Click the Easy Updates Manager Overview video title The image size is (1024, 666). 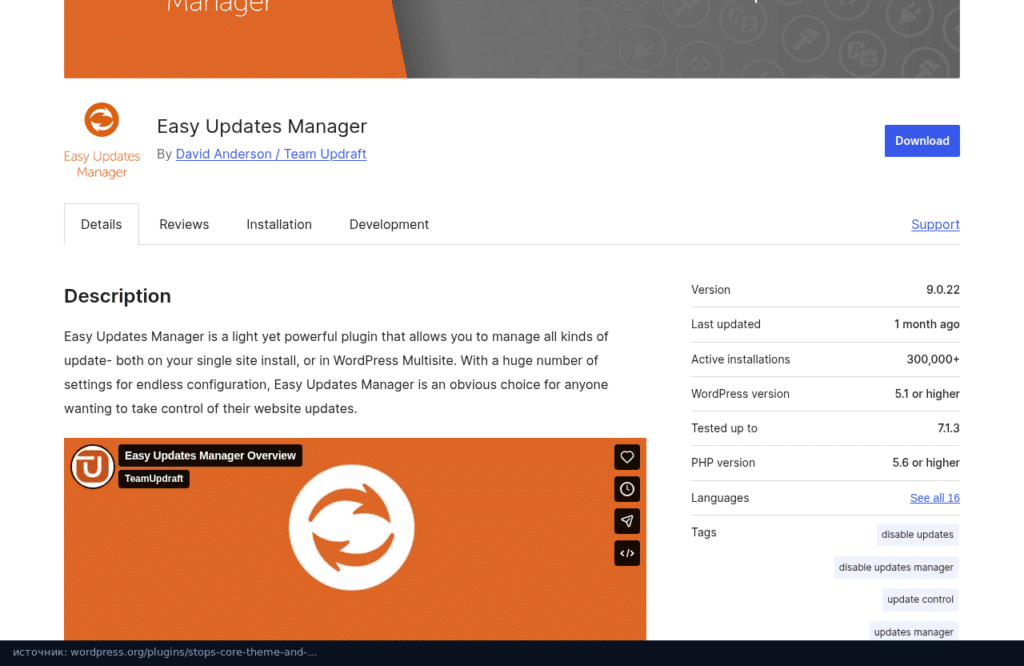(x=210, y=456)
